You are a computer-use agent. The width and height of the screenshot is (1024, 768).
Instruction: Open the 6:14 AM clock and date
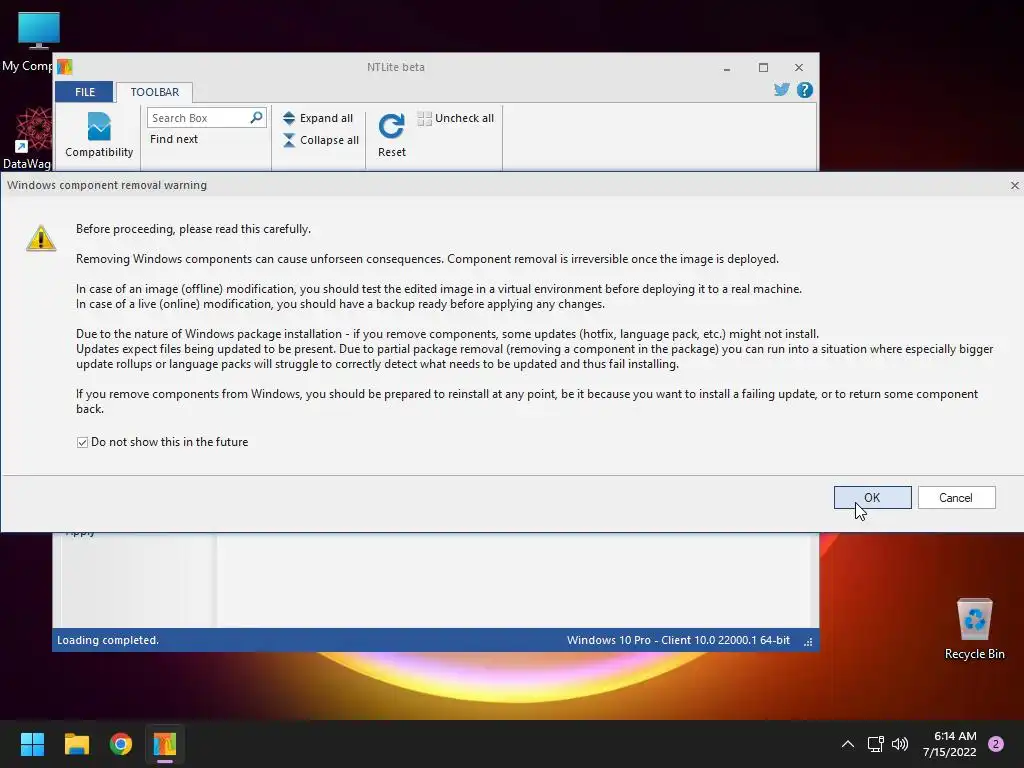[x=950, y=744]
